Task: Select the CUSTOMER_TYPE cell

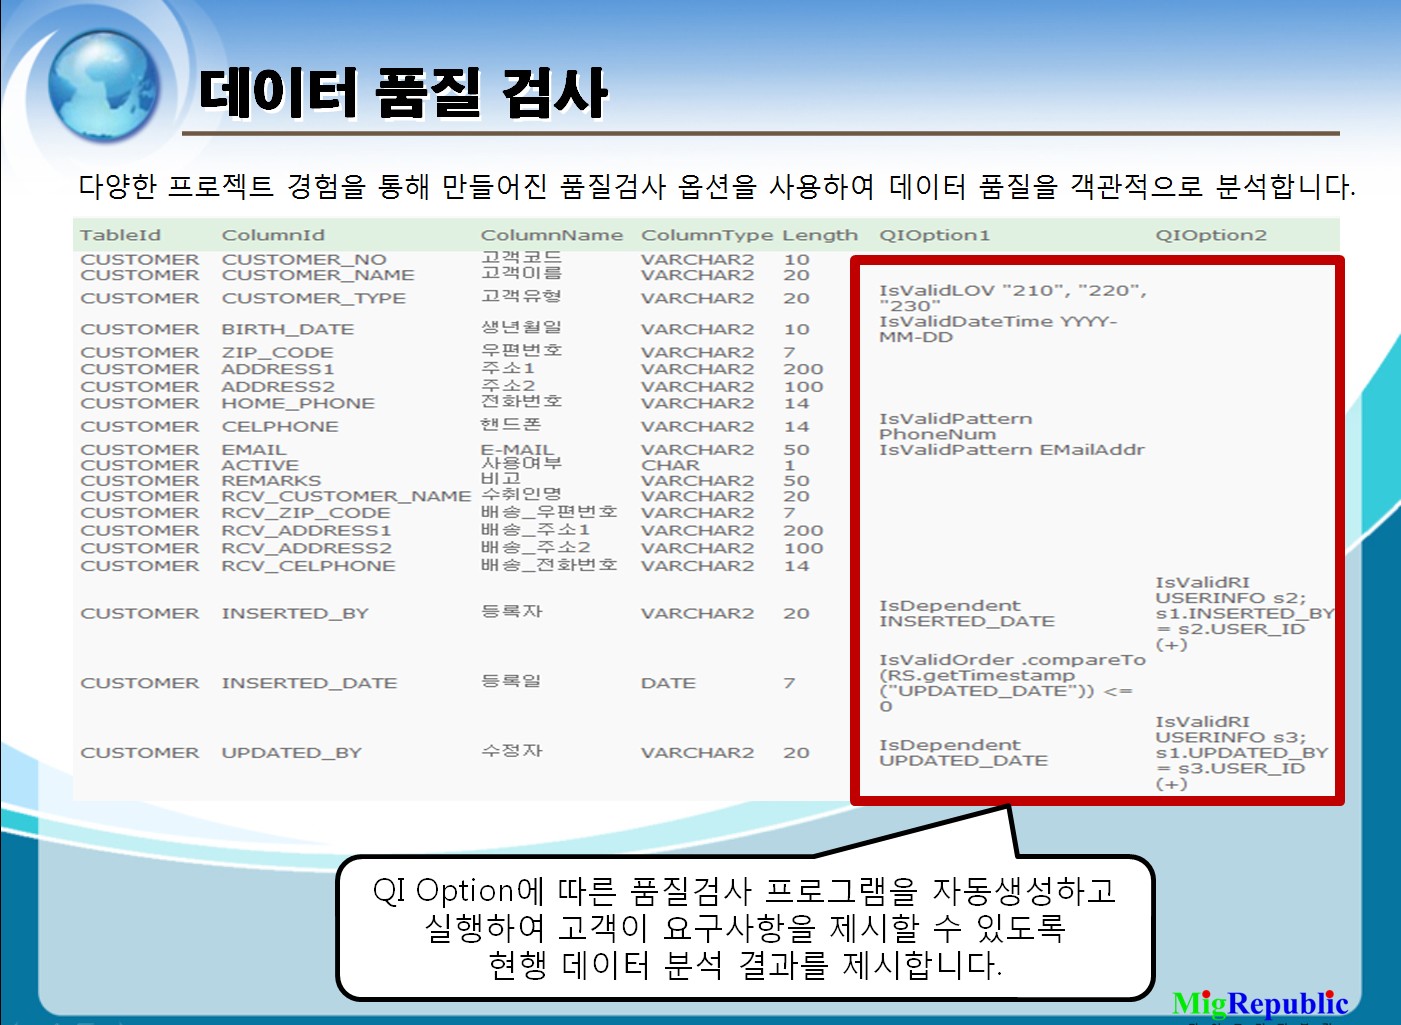Action: pyautogui.click(x=313, y=298)
